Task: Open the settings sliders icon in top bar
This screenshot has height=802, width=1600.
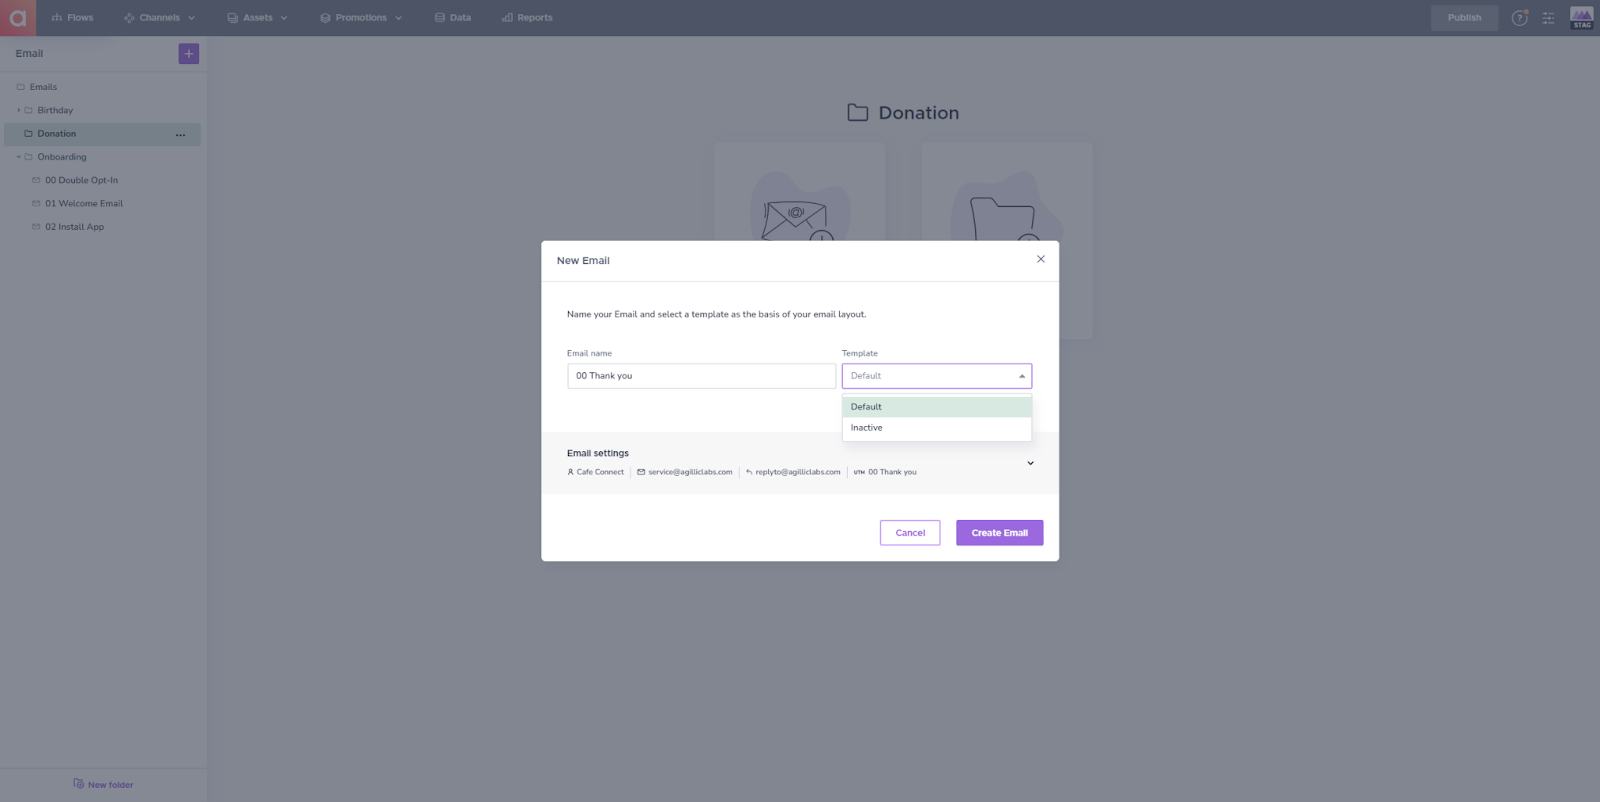Action: pyautogui.click(x=1548, y=18)
